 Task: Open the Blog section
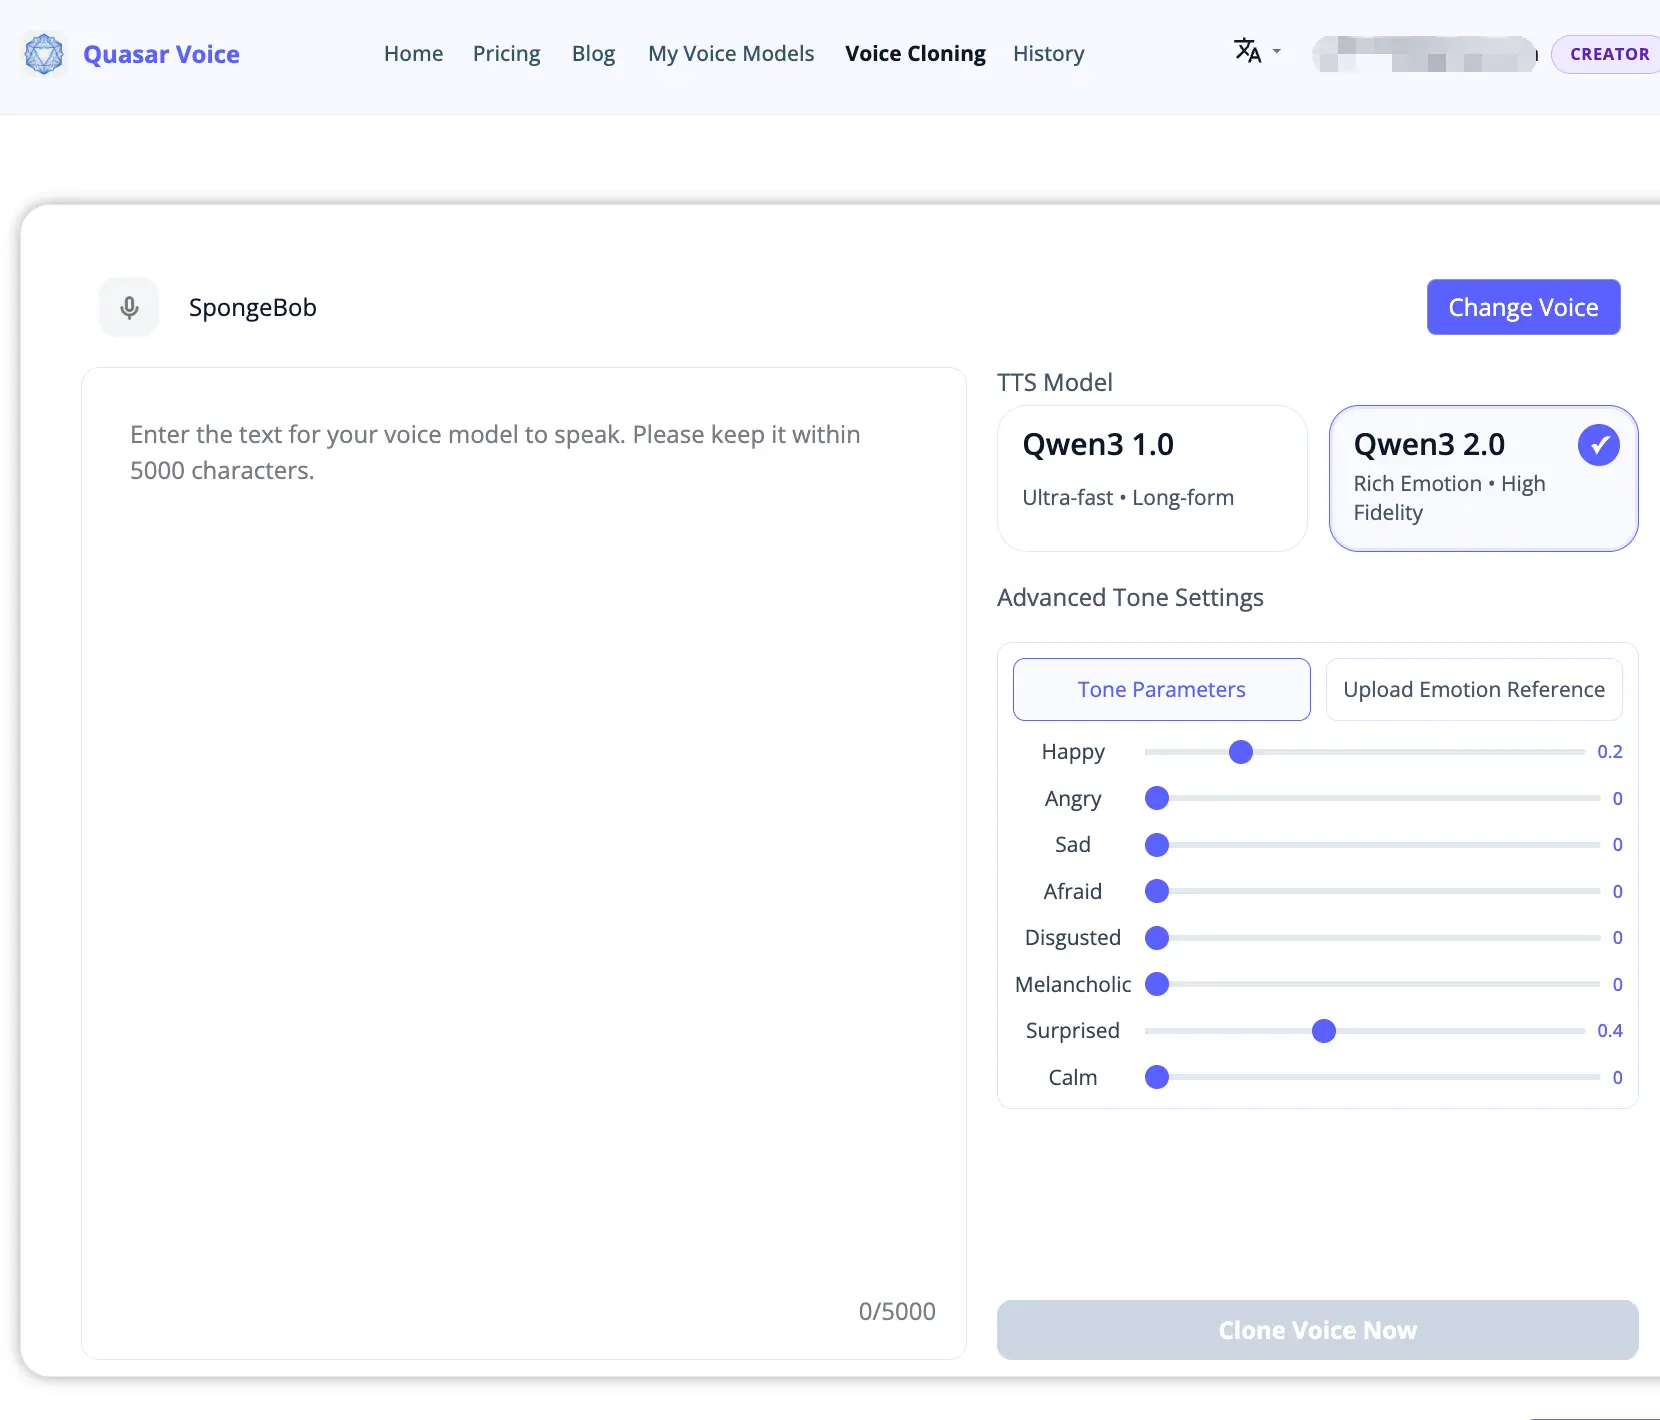click(x=593, y=54)
